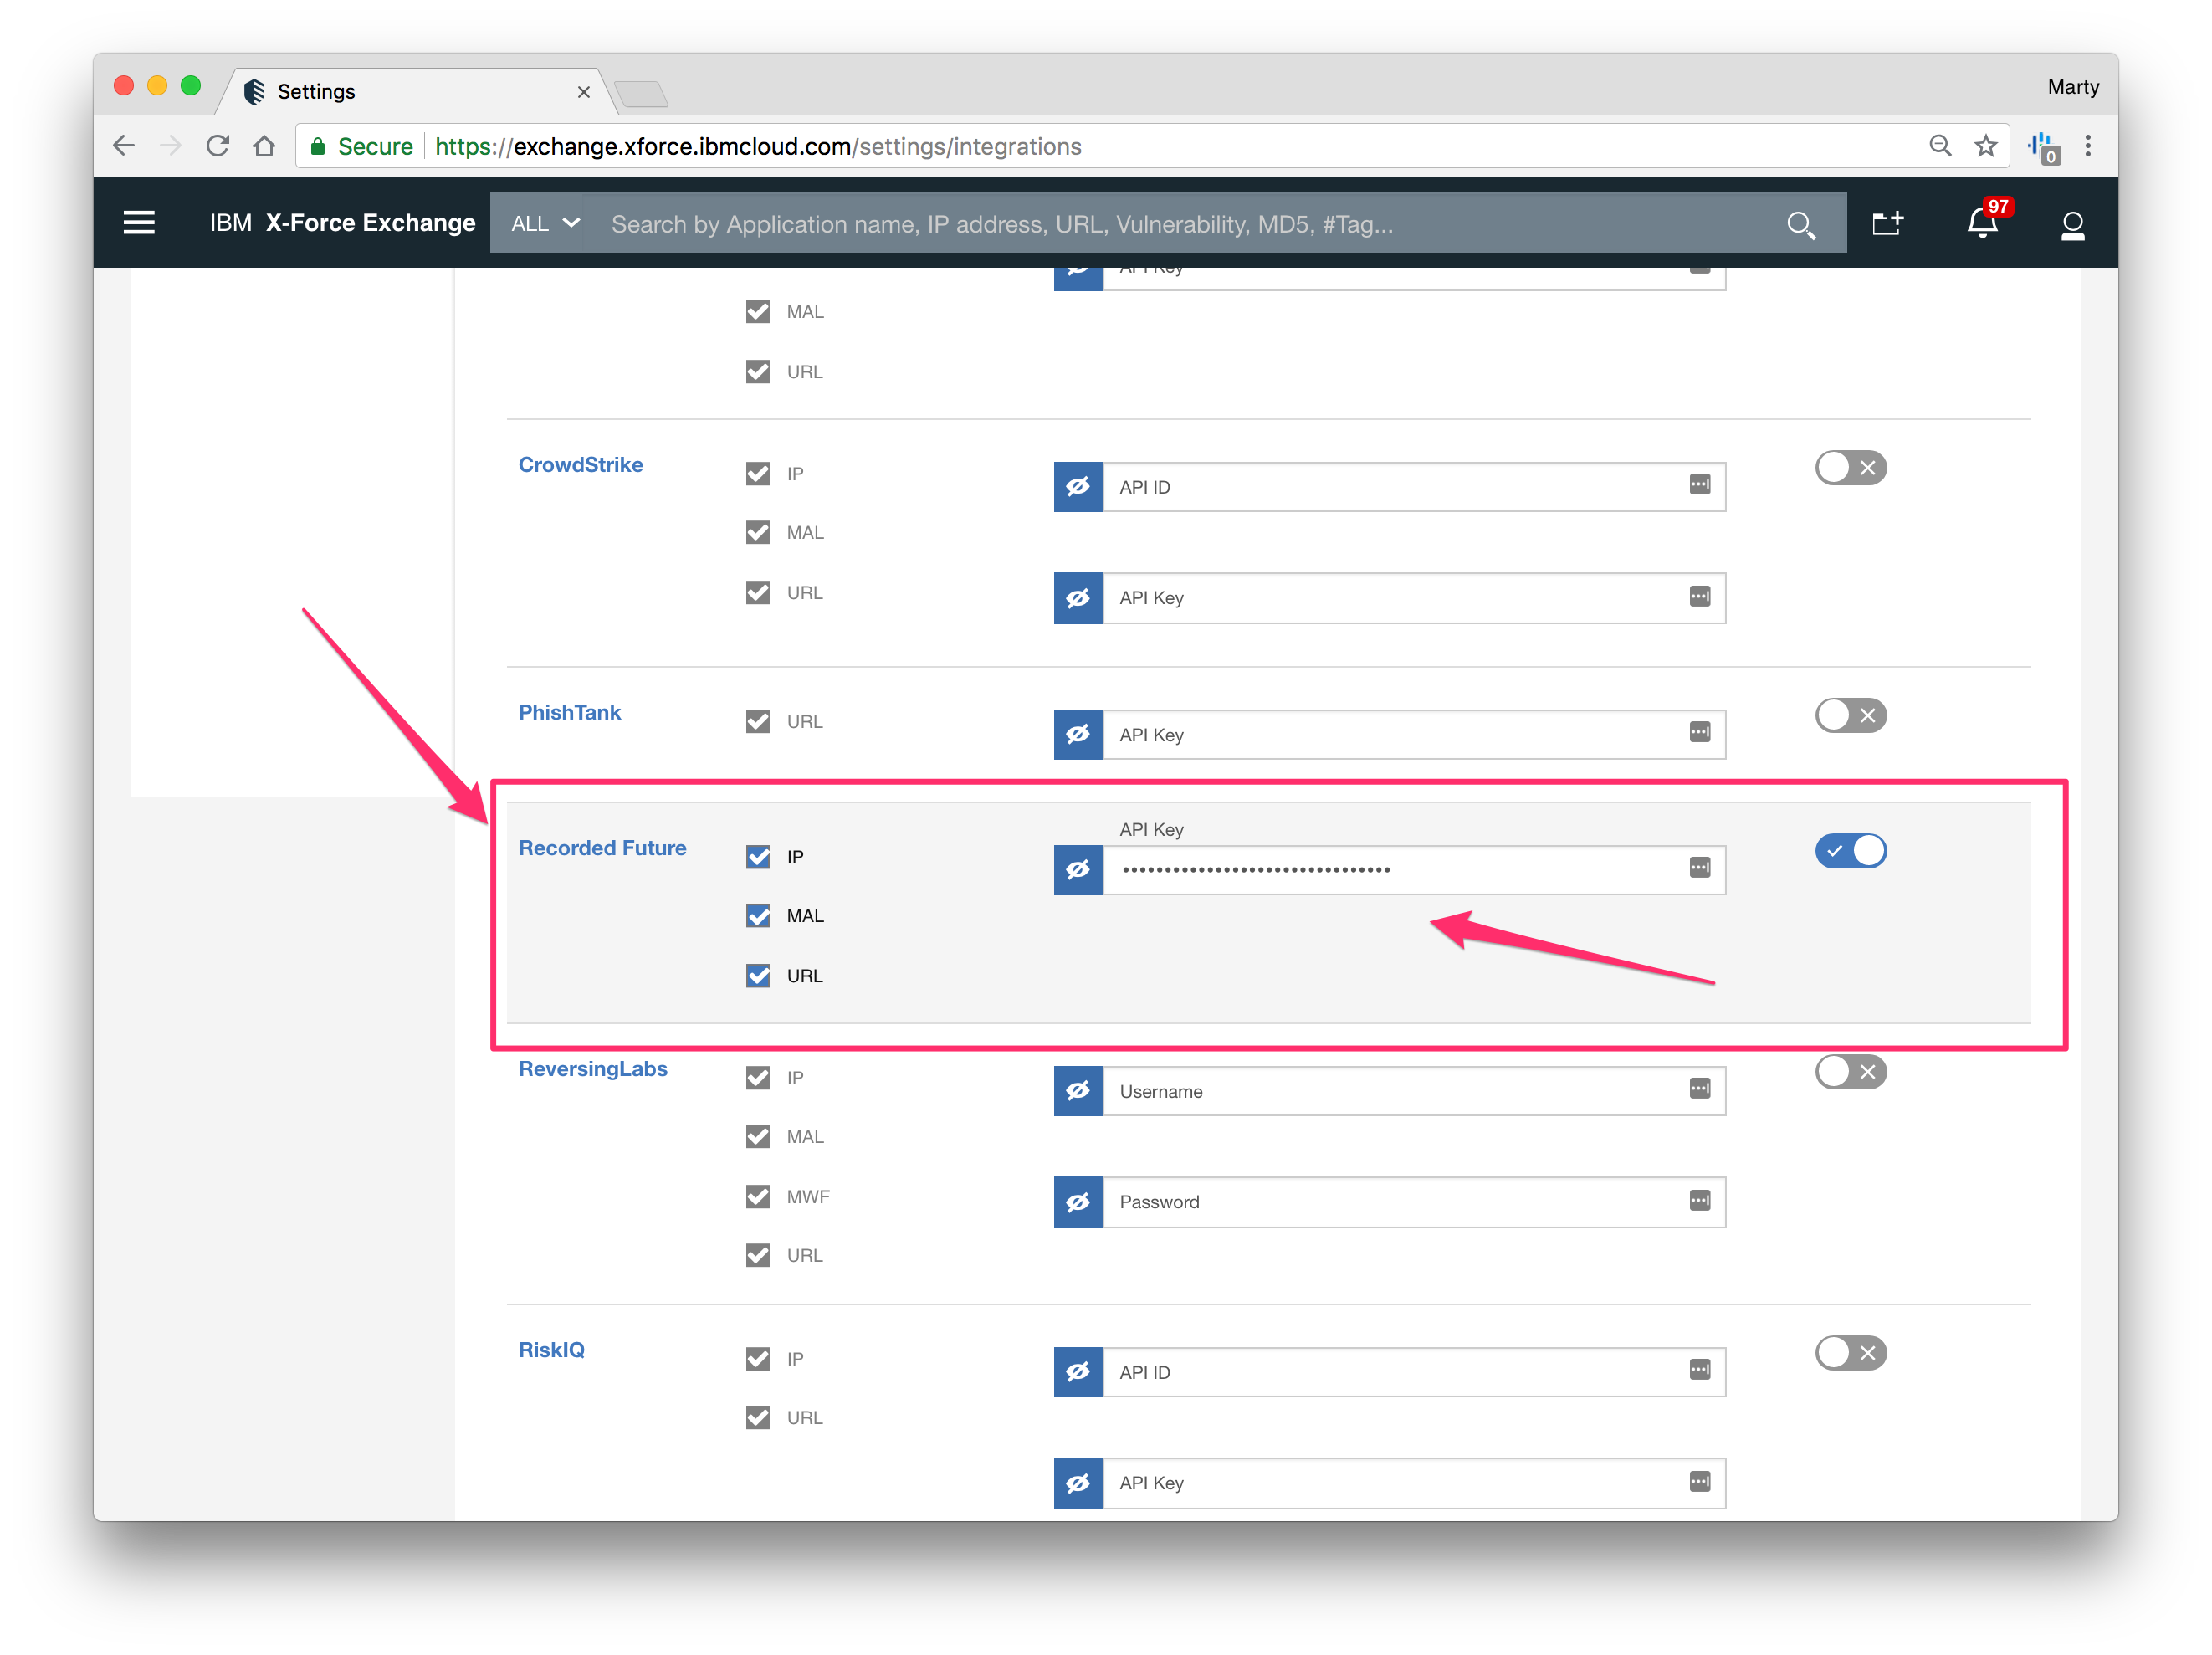Viewport: 2212px width, 1655px height.
Task: Open the RiskIQ link
Action: 551,1350
